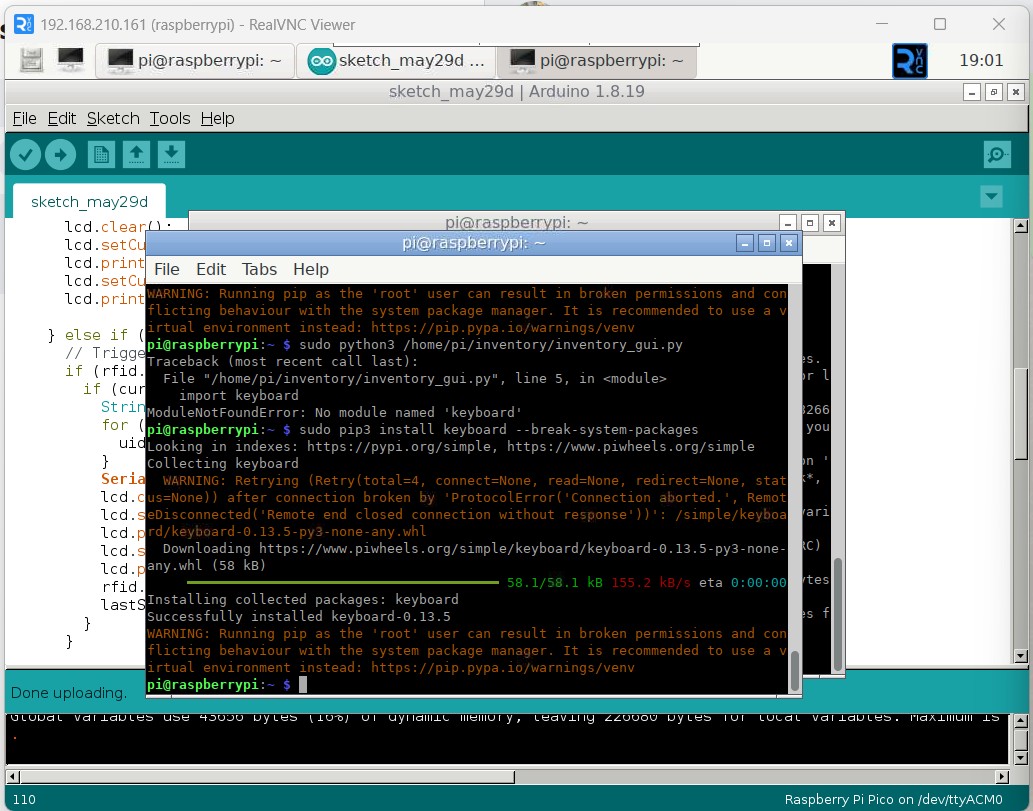Open a sketch using the Open icon

click(x=136, y=155)
